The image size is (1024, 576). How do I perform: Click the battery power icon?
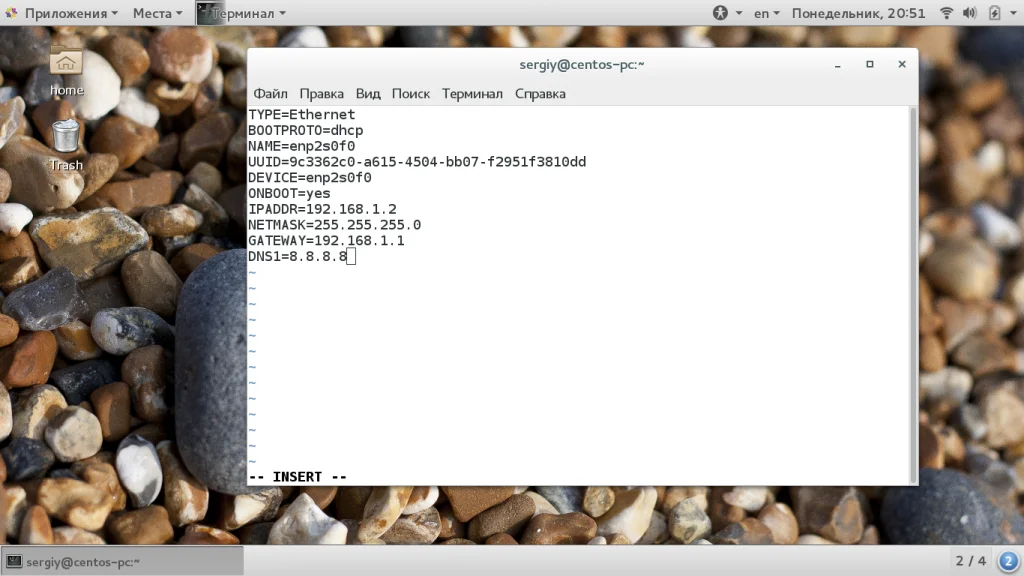pos(994,12)
